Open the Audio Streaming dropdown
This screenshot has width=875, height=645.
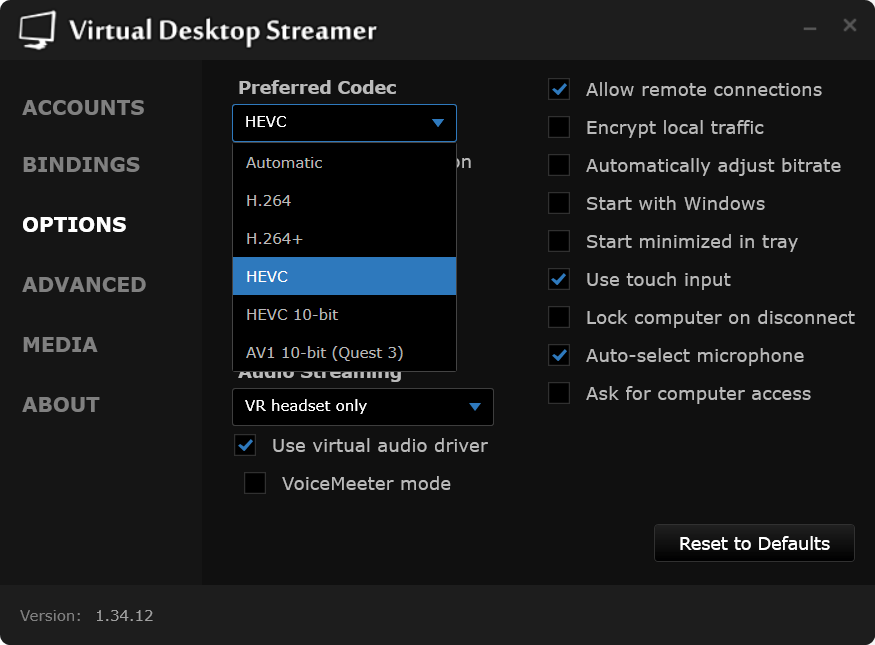point(363,407)
